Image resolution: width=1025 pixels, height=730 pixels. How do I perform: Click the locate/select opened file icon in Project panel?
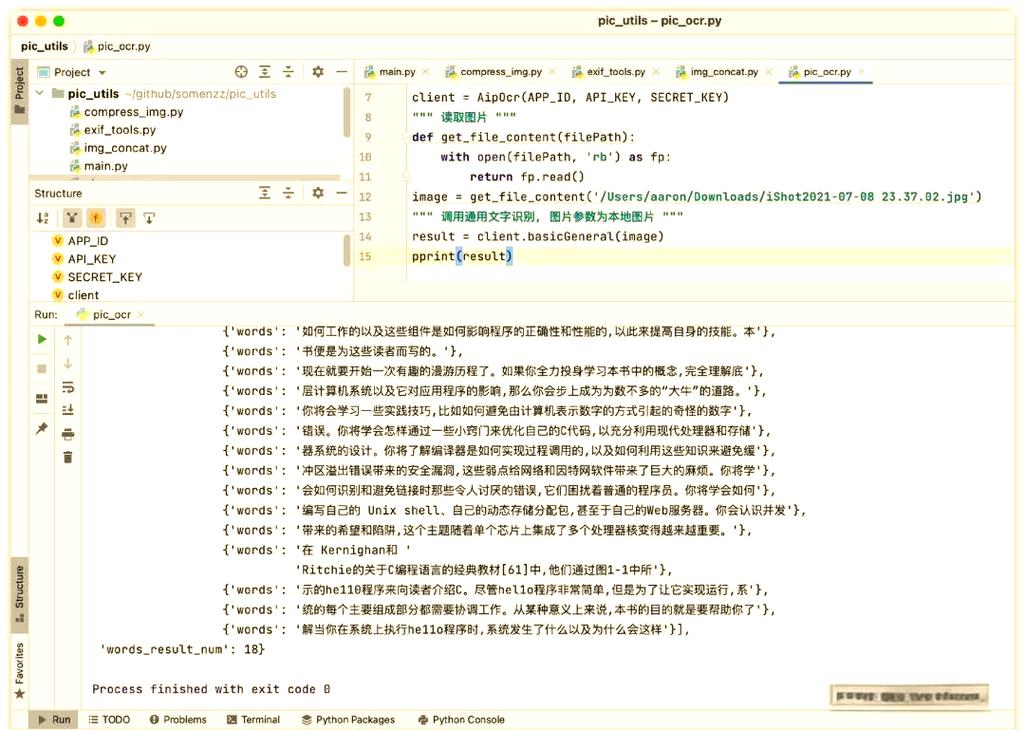pyautogui.click(x=241, y=72)
